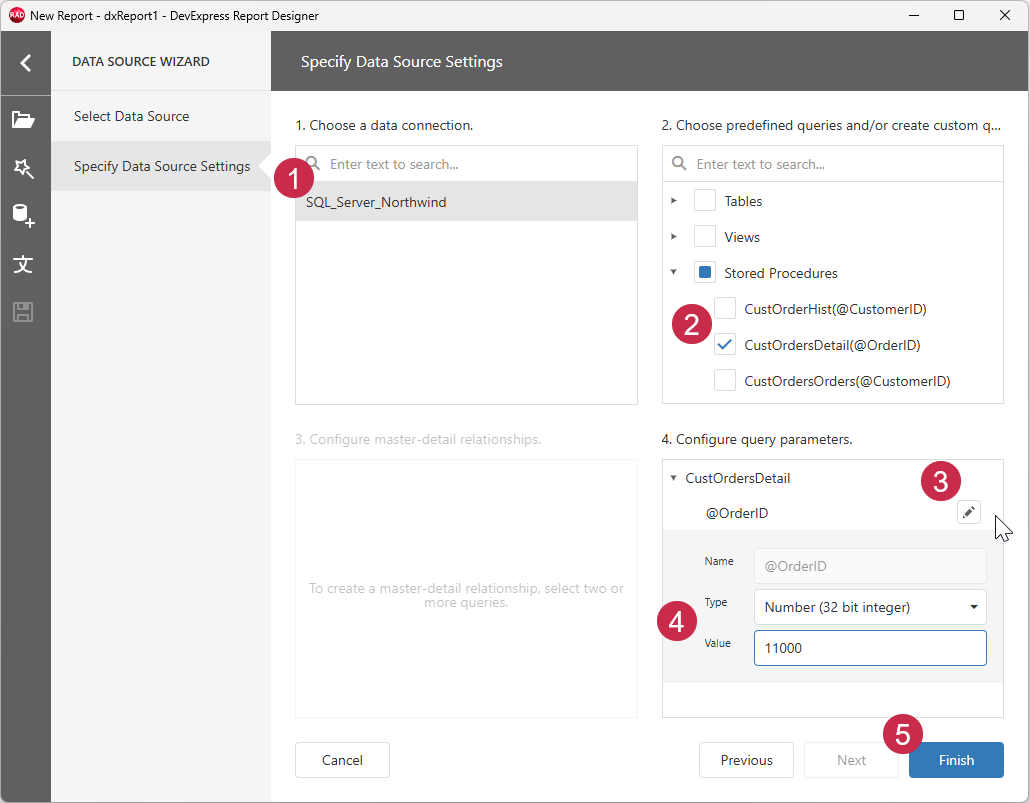Toggle the Stored Procedures checkbox

tap(704, 272)
